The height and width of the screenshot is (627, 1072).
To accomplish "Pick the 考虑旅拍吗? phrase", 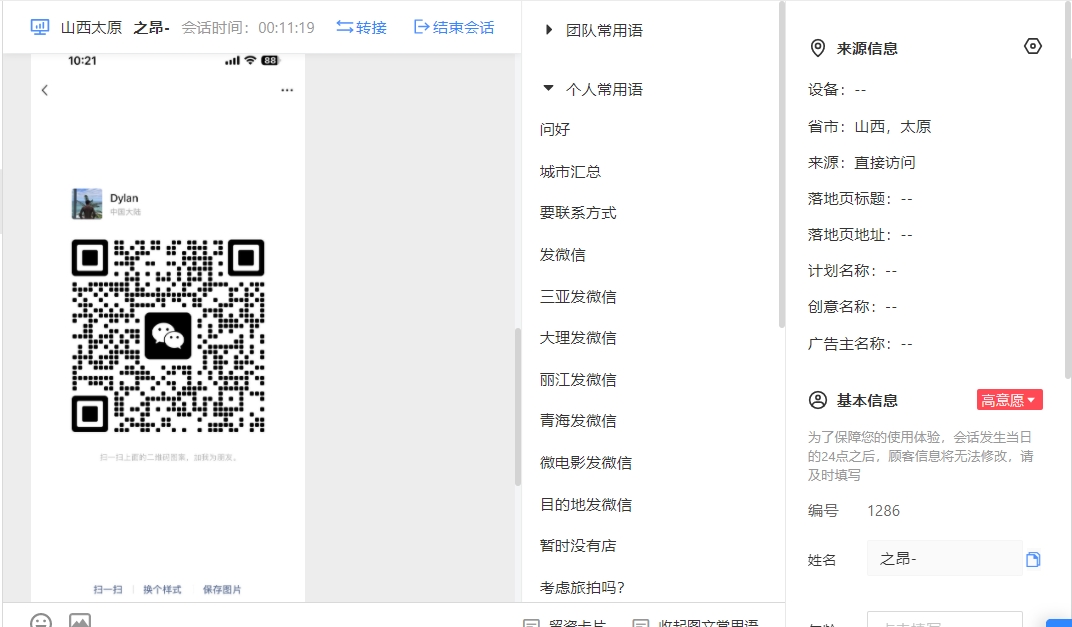I will [582, 587].
